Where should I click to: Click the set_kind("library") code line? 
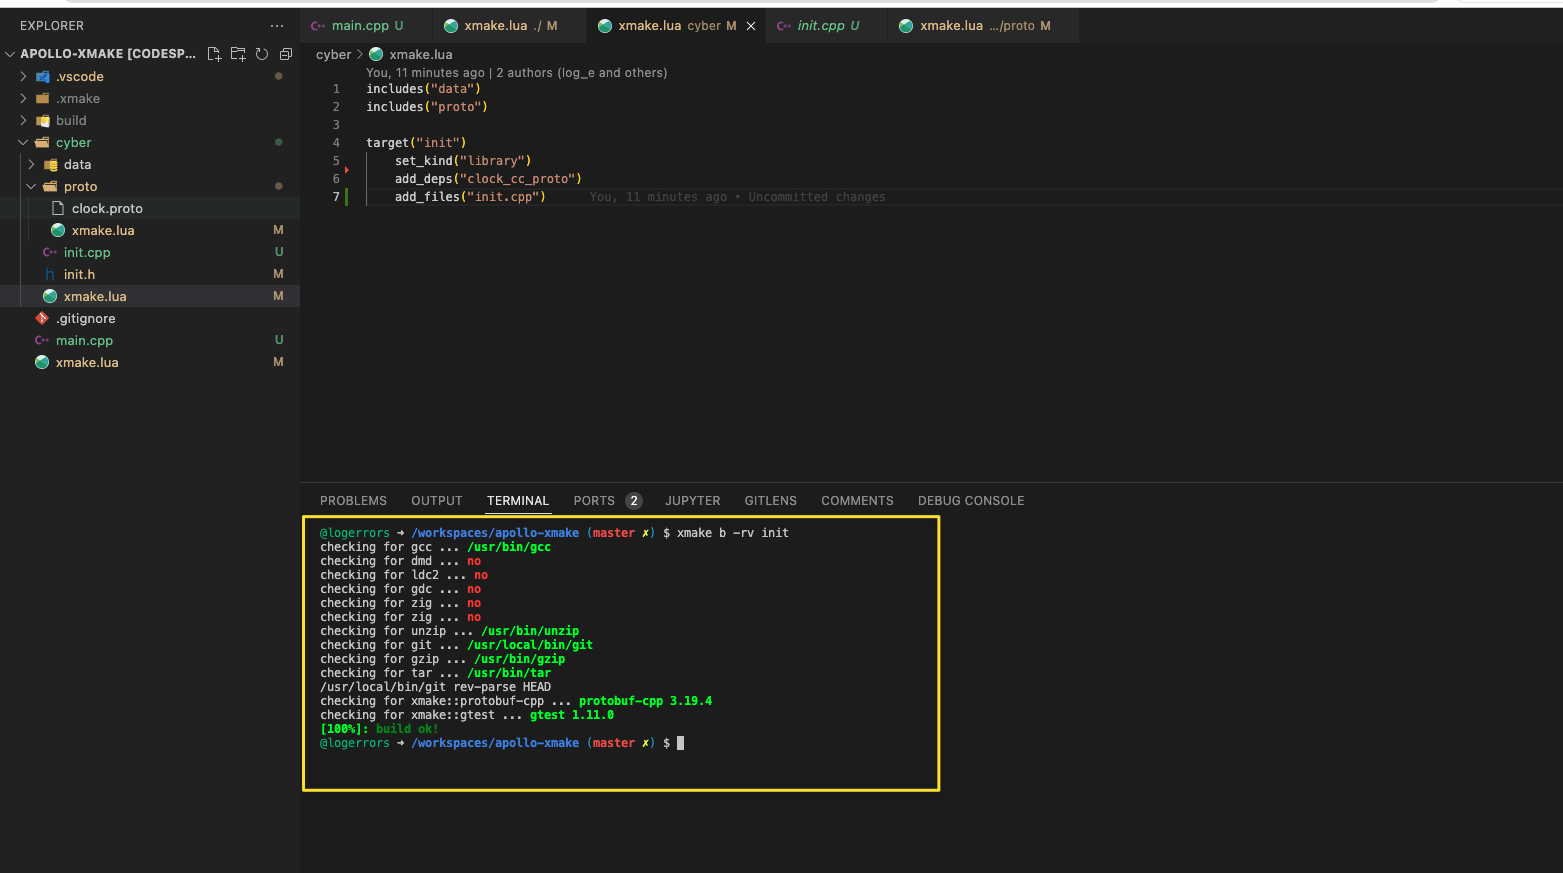[x=463, y=161]
